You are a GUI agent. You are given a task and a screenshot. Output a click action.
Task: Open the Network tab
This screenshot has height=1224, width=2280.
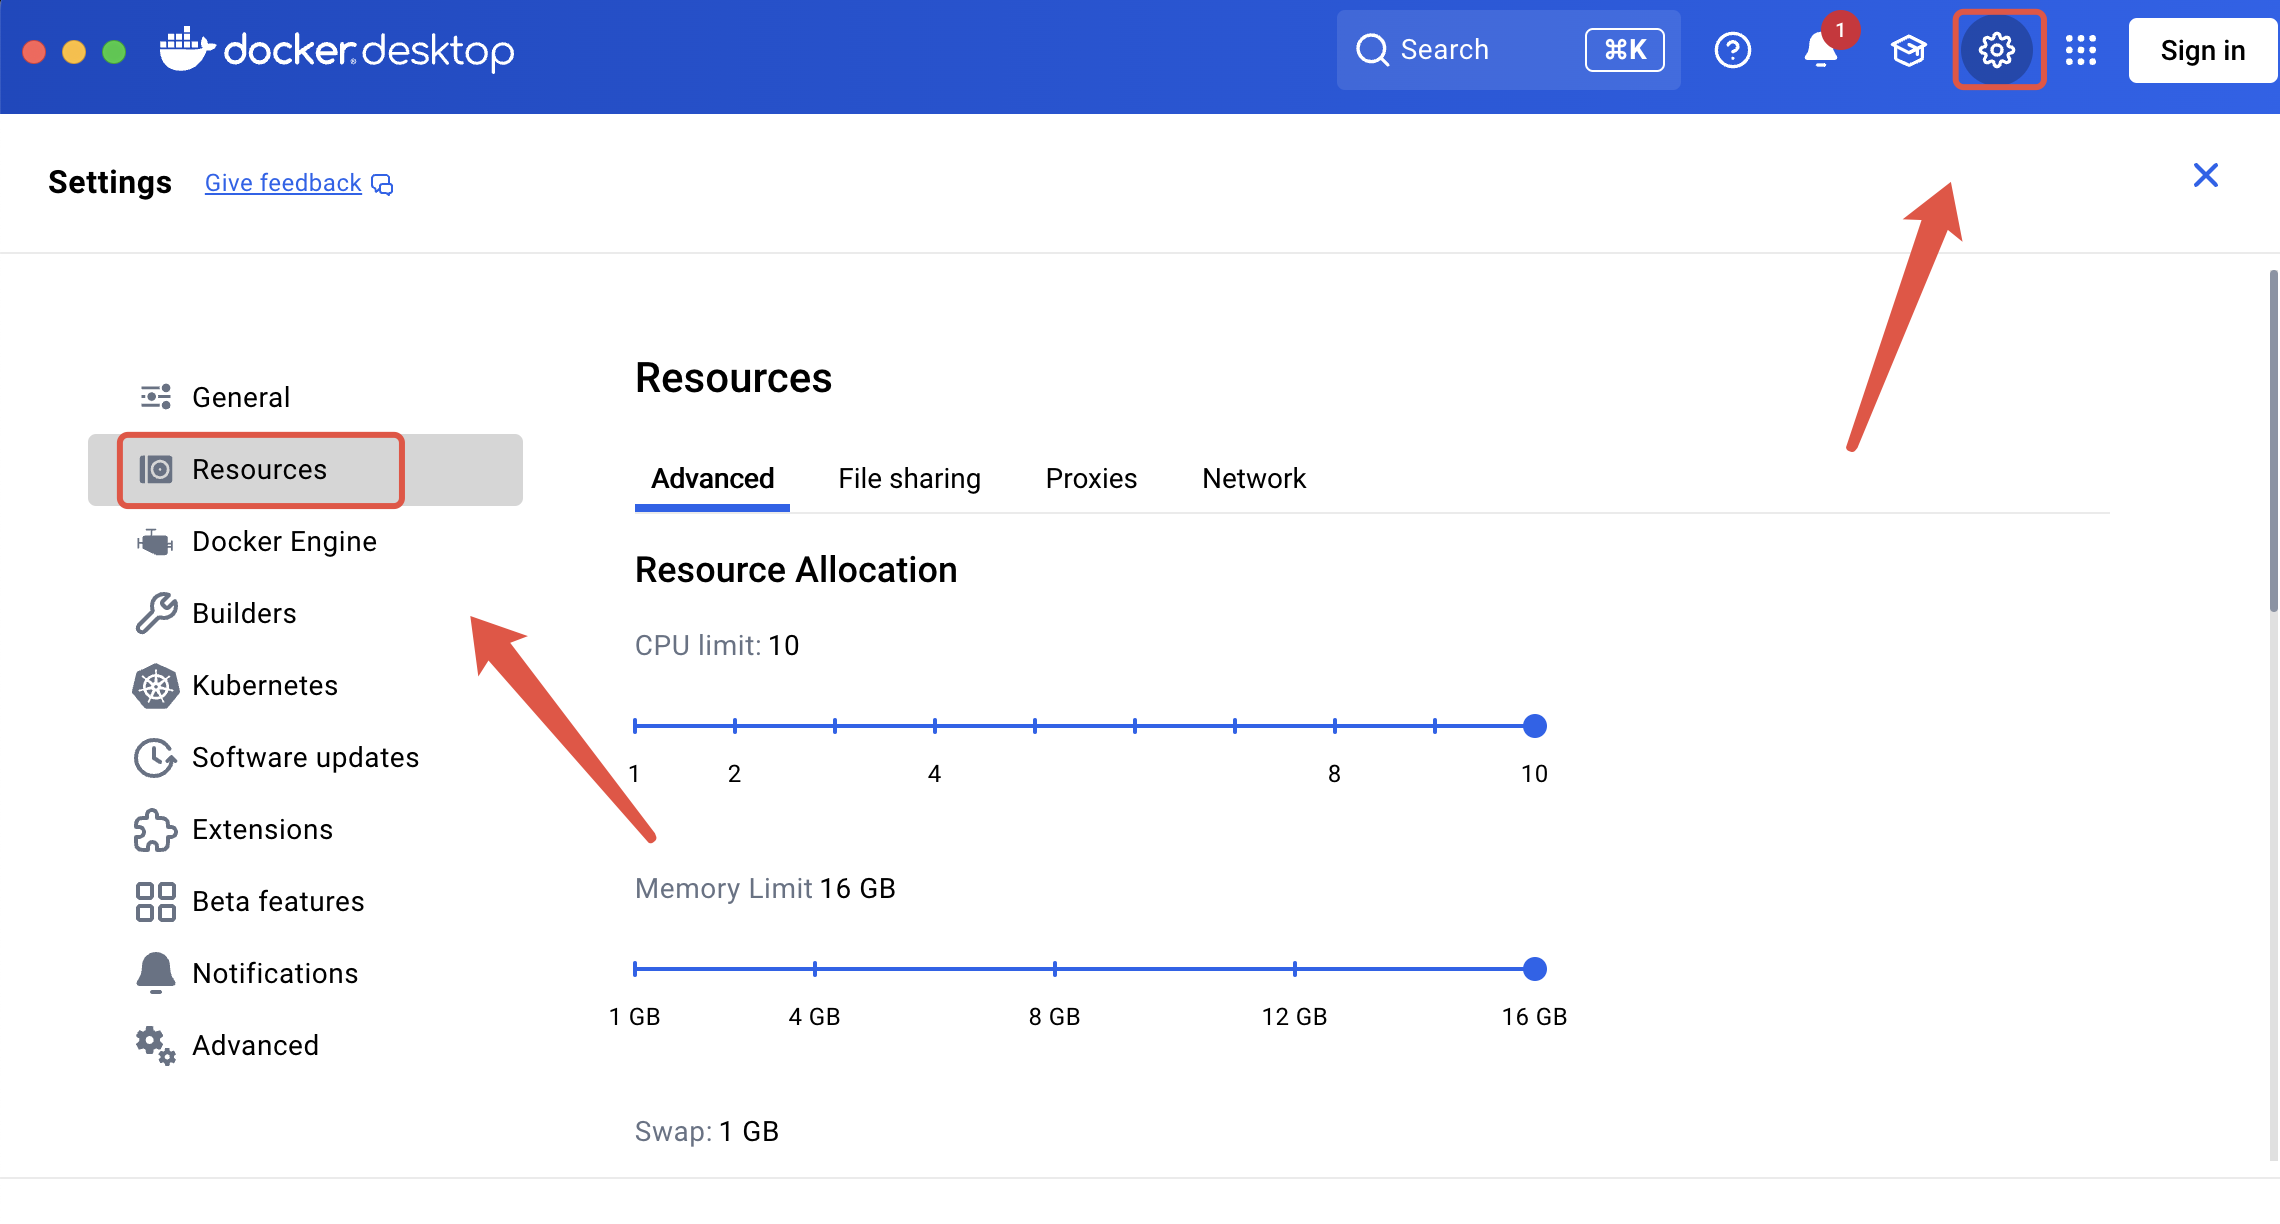pos(1253,479)
